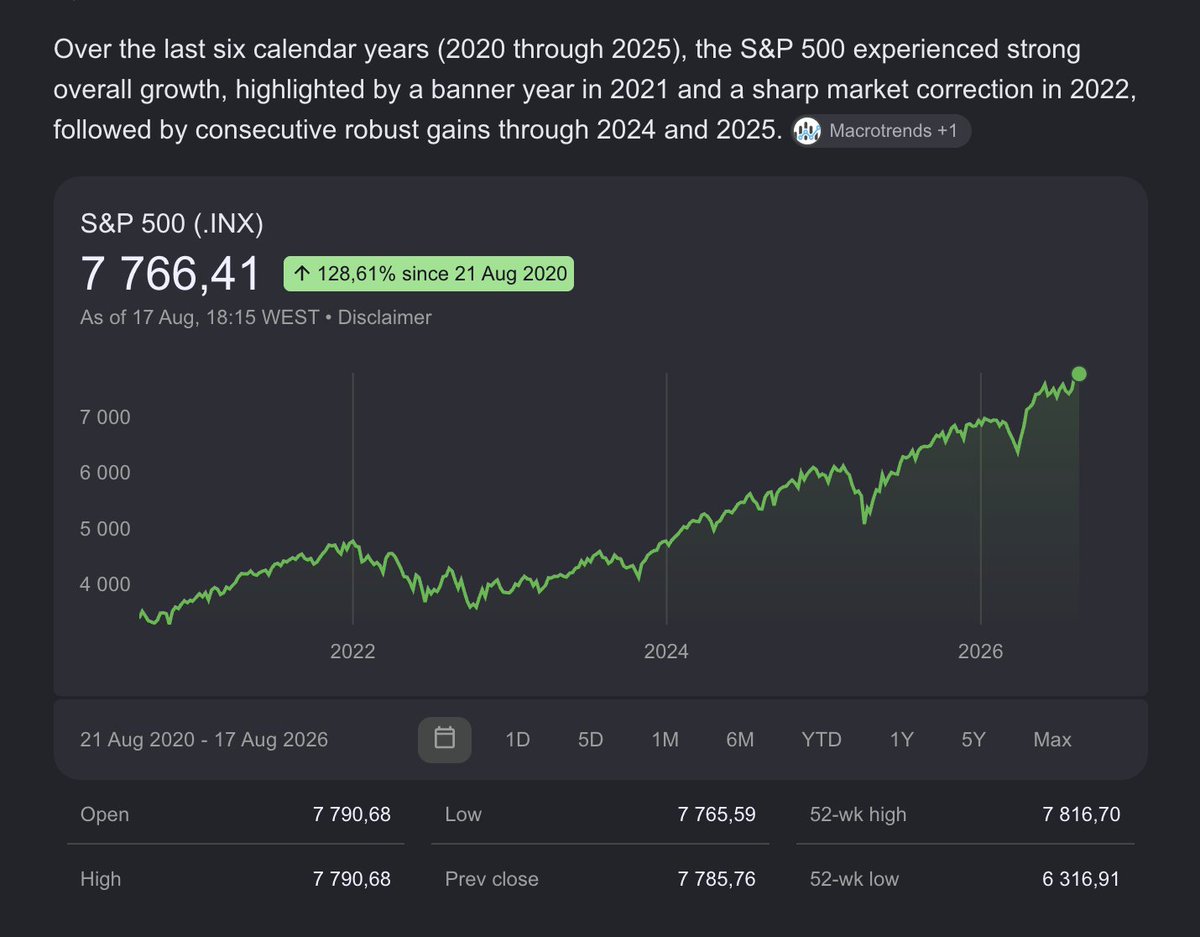Switch chart to 1M range

(x=665, y=740)
